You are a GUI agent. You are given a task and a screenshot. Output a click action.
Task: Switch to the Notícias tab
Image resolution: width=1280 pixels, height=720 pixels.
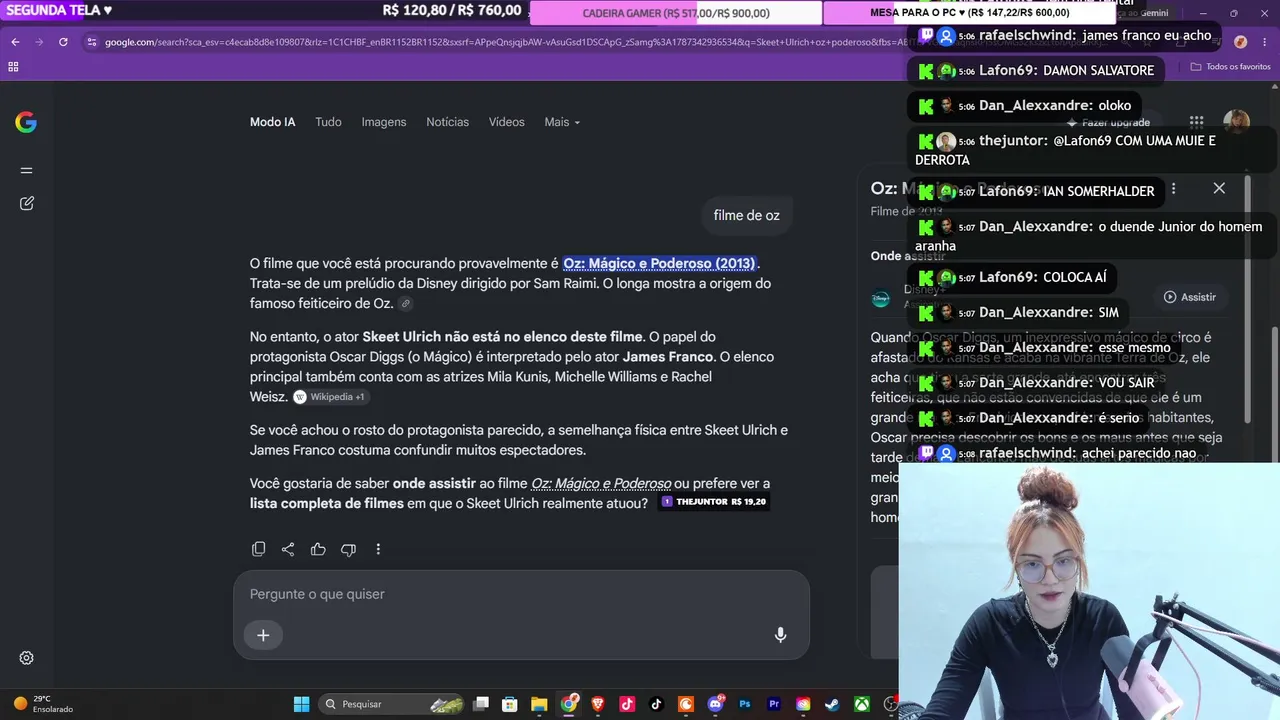[x=447, y=122]
